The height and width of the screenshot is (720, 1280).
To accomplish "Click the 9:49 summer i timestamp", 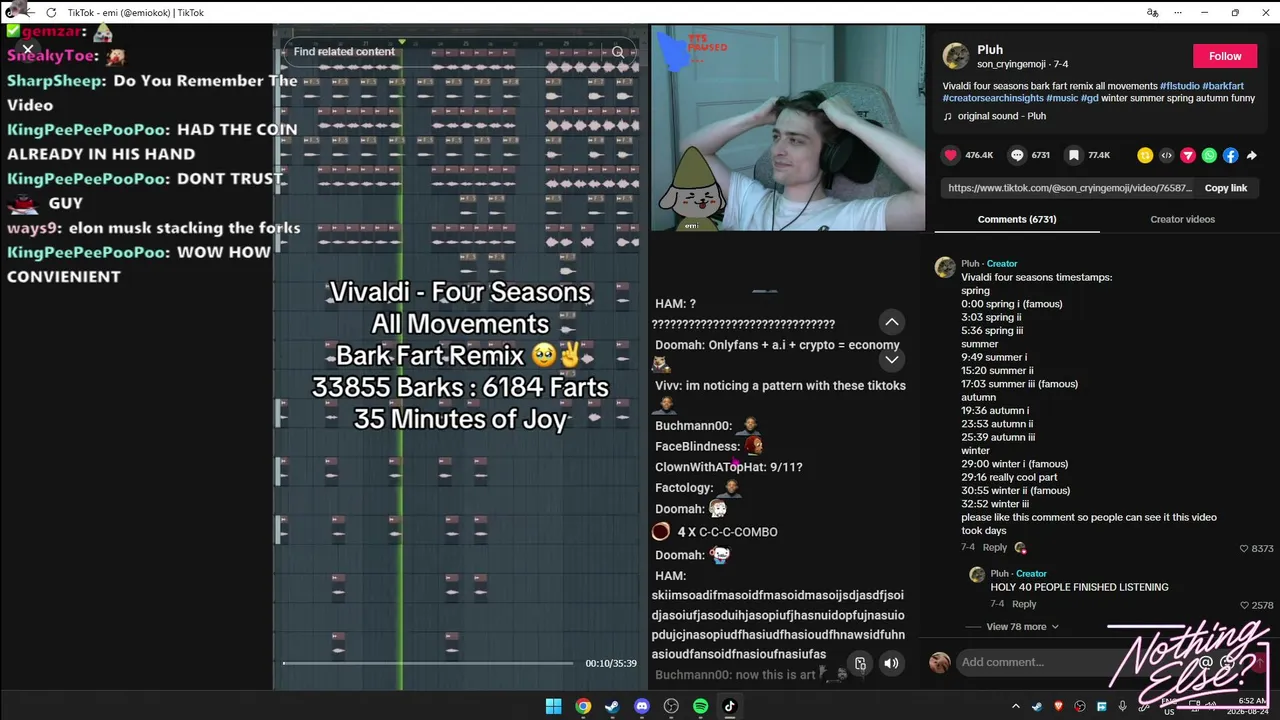I will [994, 357].
